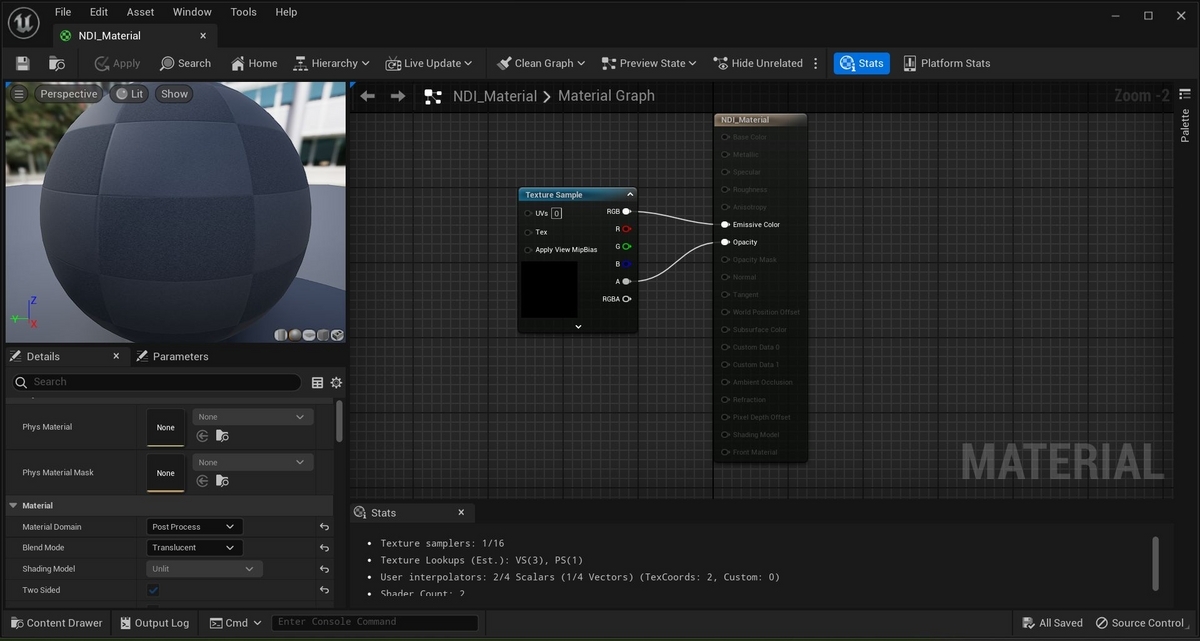
Task: Switch to the Parameters tab
Action: [173, 356]
